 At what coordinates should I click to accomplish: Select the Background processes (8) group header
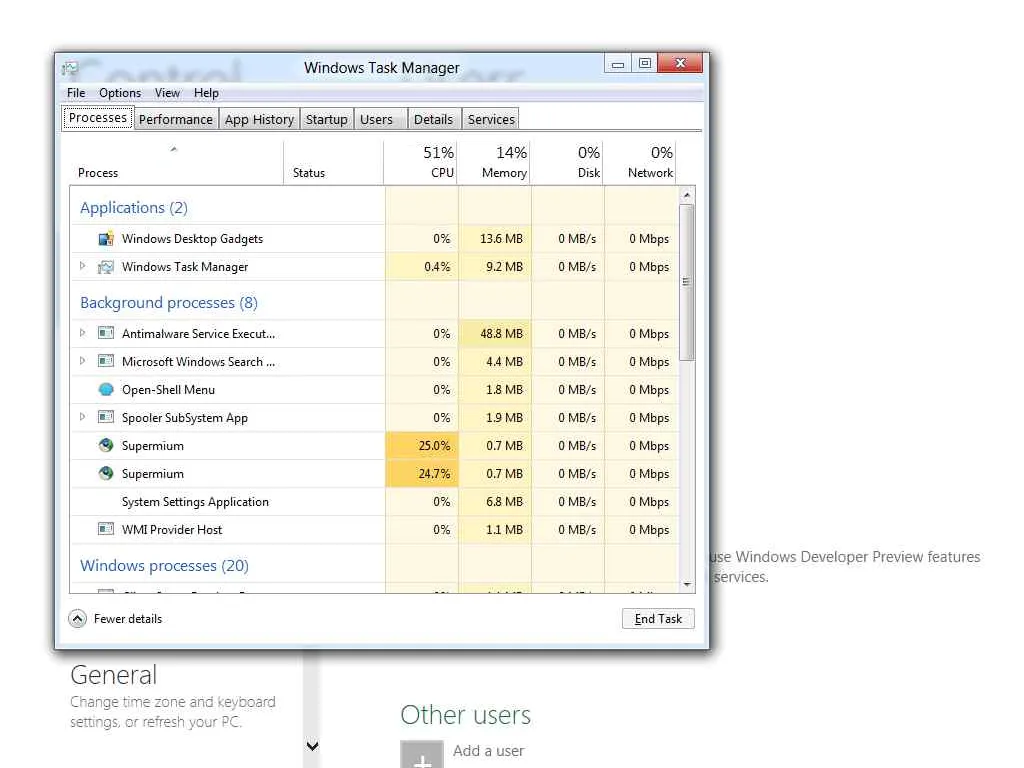(168, 303)
